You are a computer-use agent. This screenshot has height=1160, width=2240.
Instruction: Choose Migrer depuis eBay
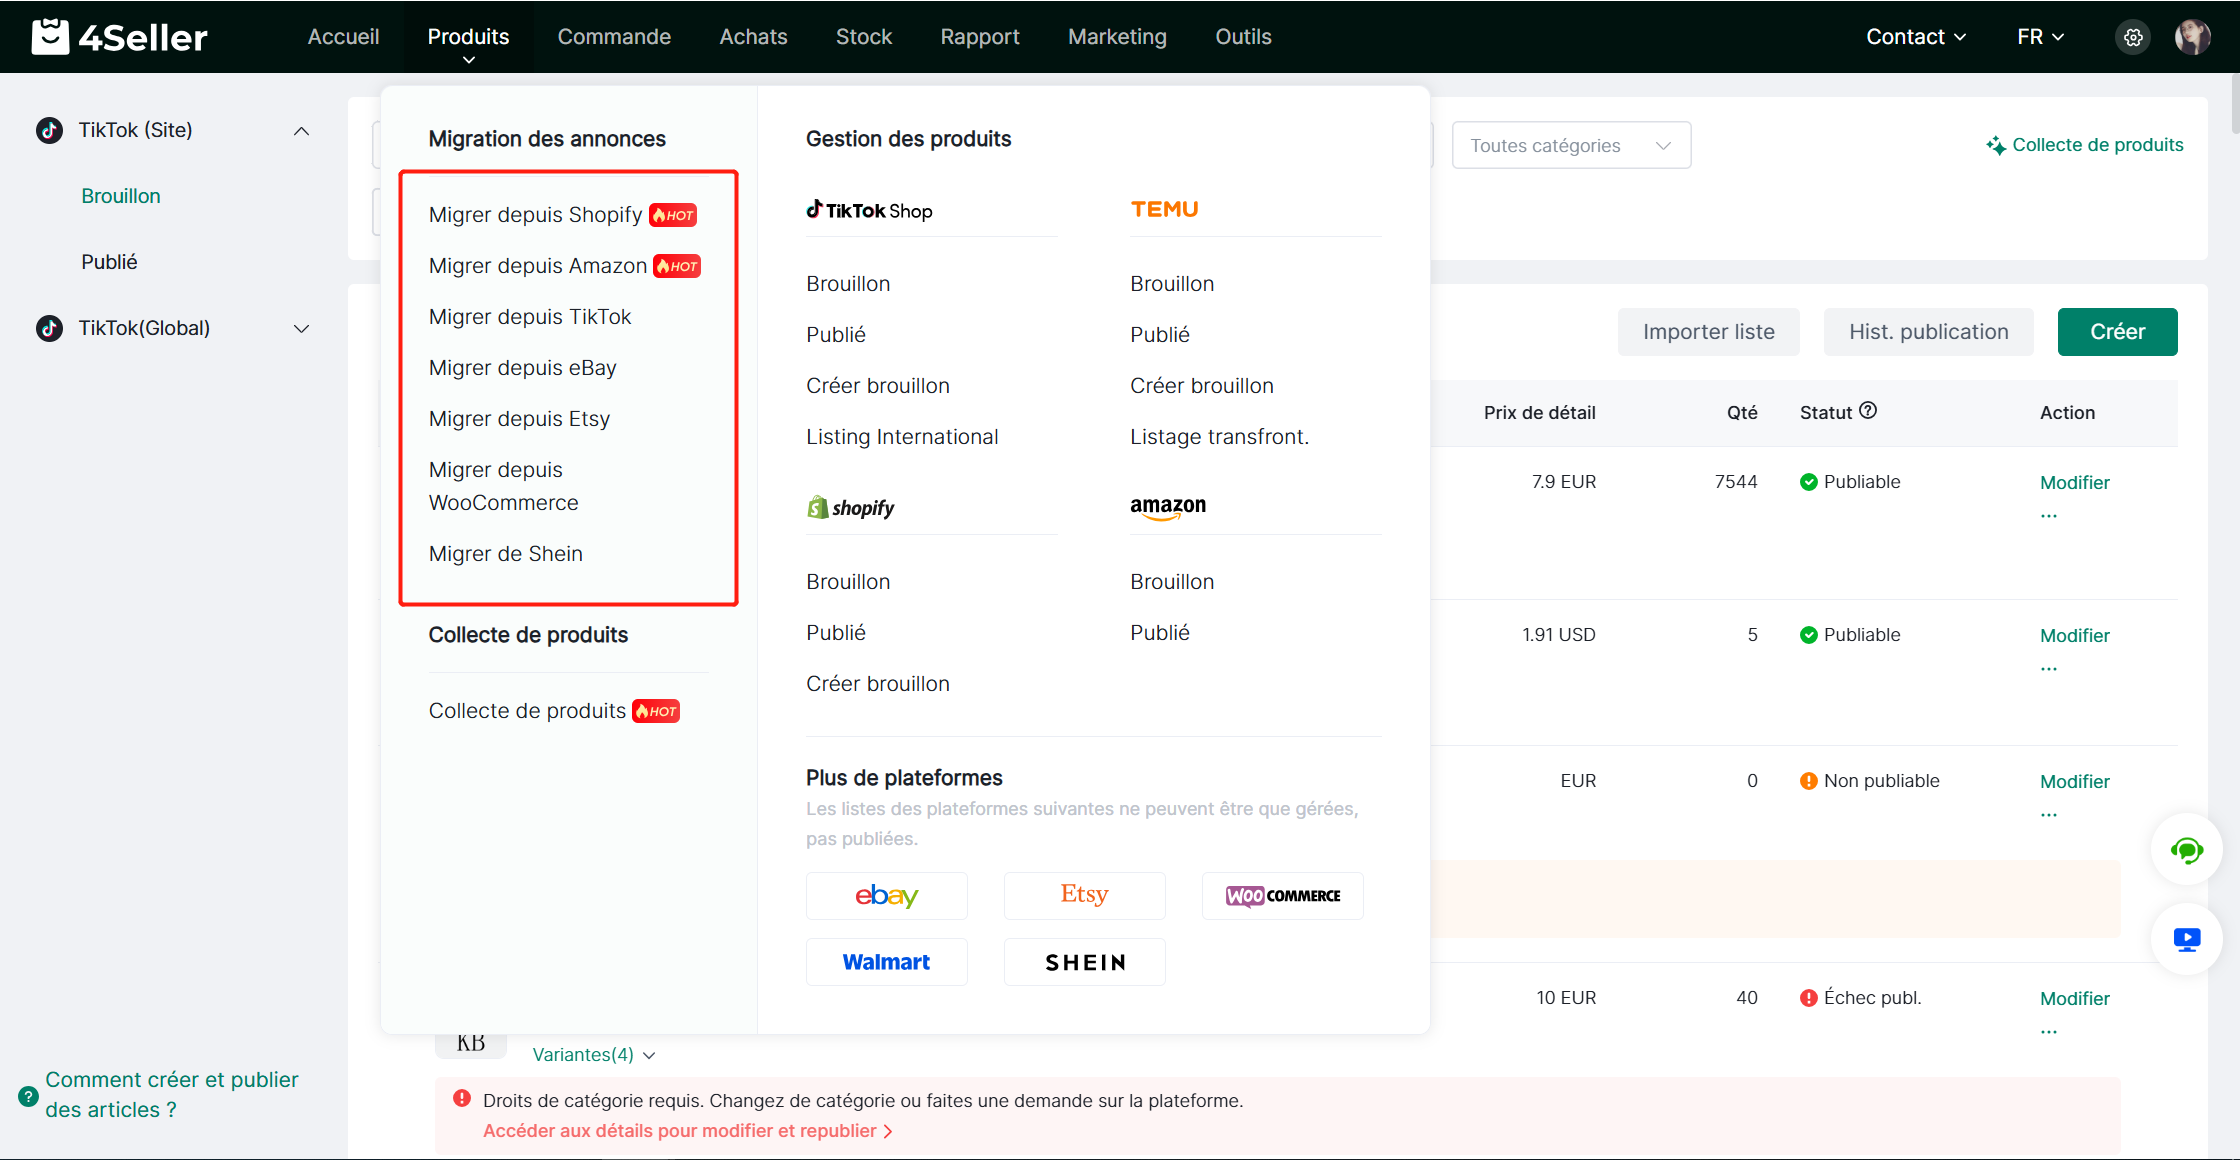522,368
